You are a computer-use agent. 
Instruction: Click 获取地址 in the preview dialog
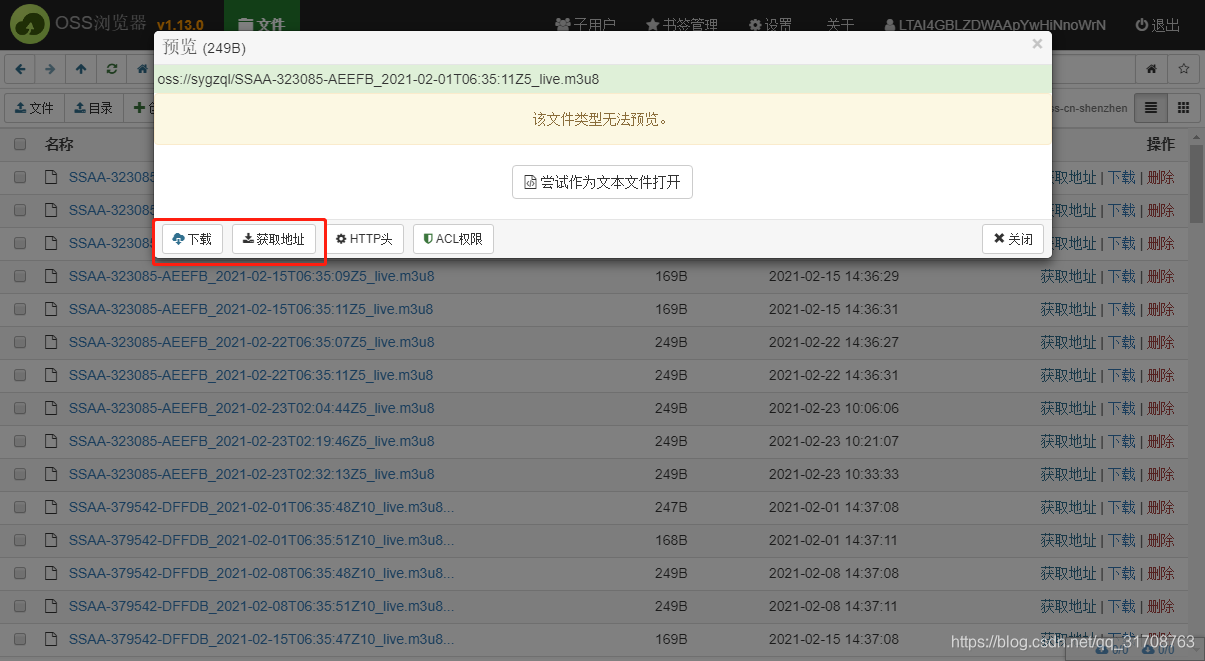pyautogui.click(x=274, y=238)
